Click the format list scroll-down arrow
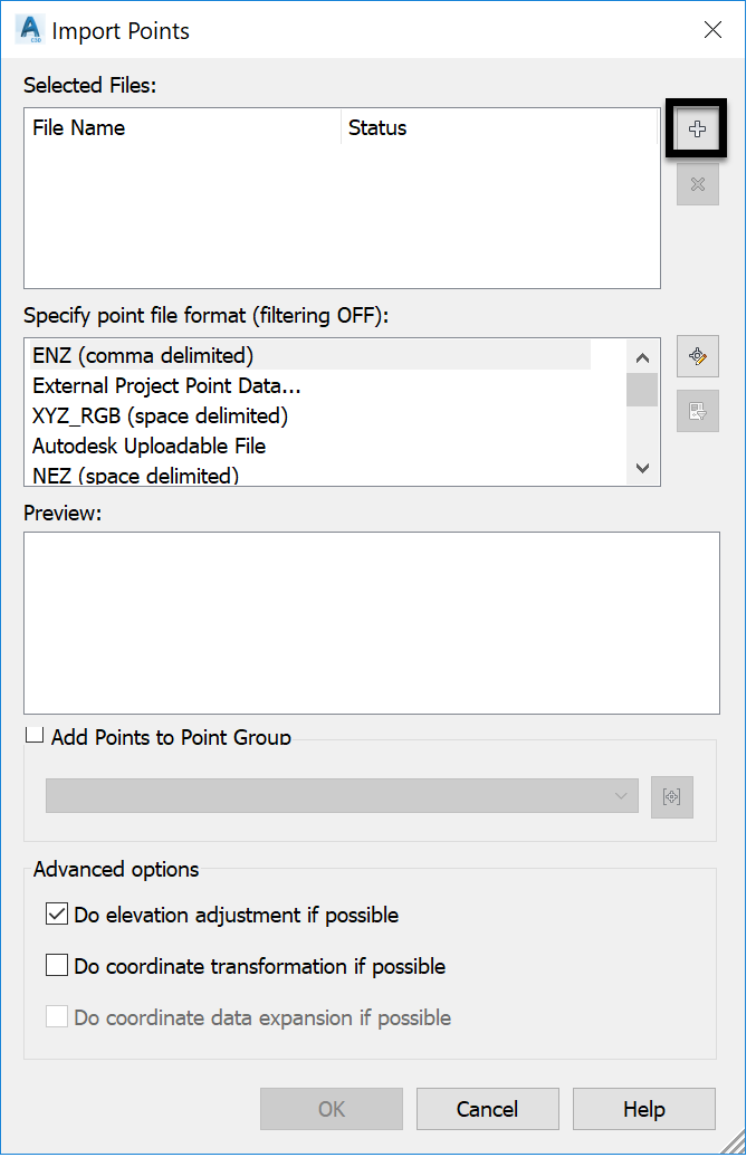This screenshot has width=747, height=1155. click(x=642, y=468)
